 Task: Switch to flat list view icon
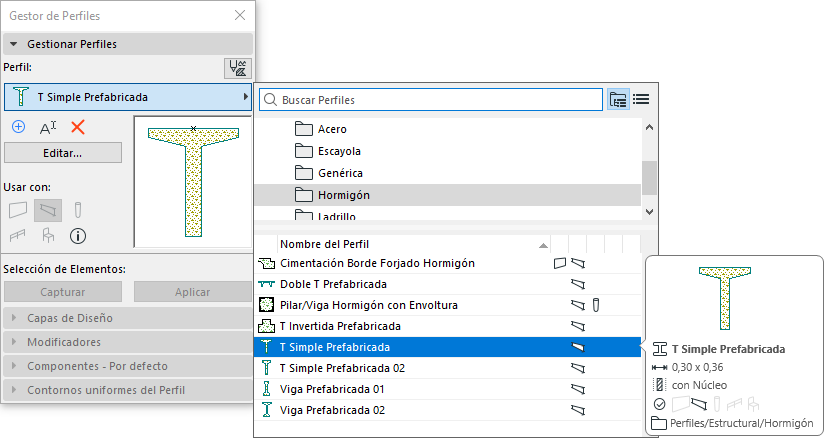coord(641,99)
